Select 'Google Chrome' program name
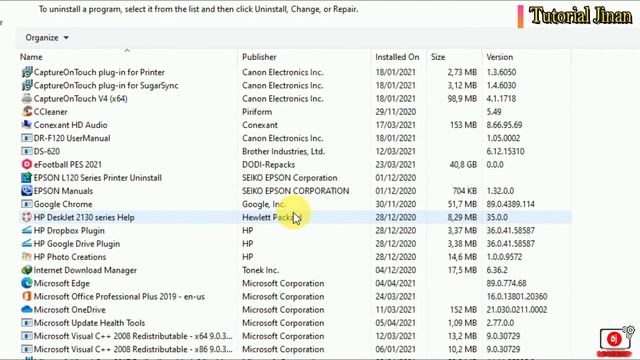The height and width of the screenshot is (360, 640). click(63, 204)
